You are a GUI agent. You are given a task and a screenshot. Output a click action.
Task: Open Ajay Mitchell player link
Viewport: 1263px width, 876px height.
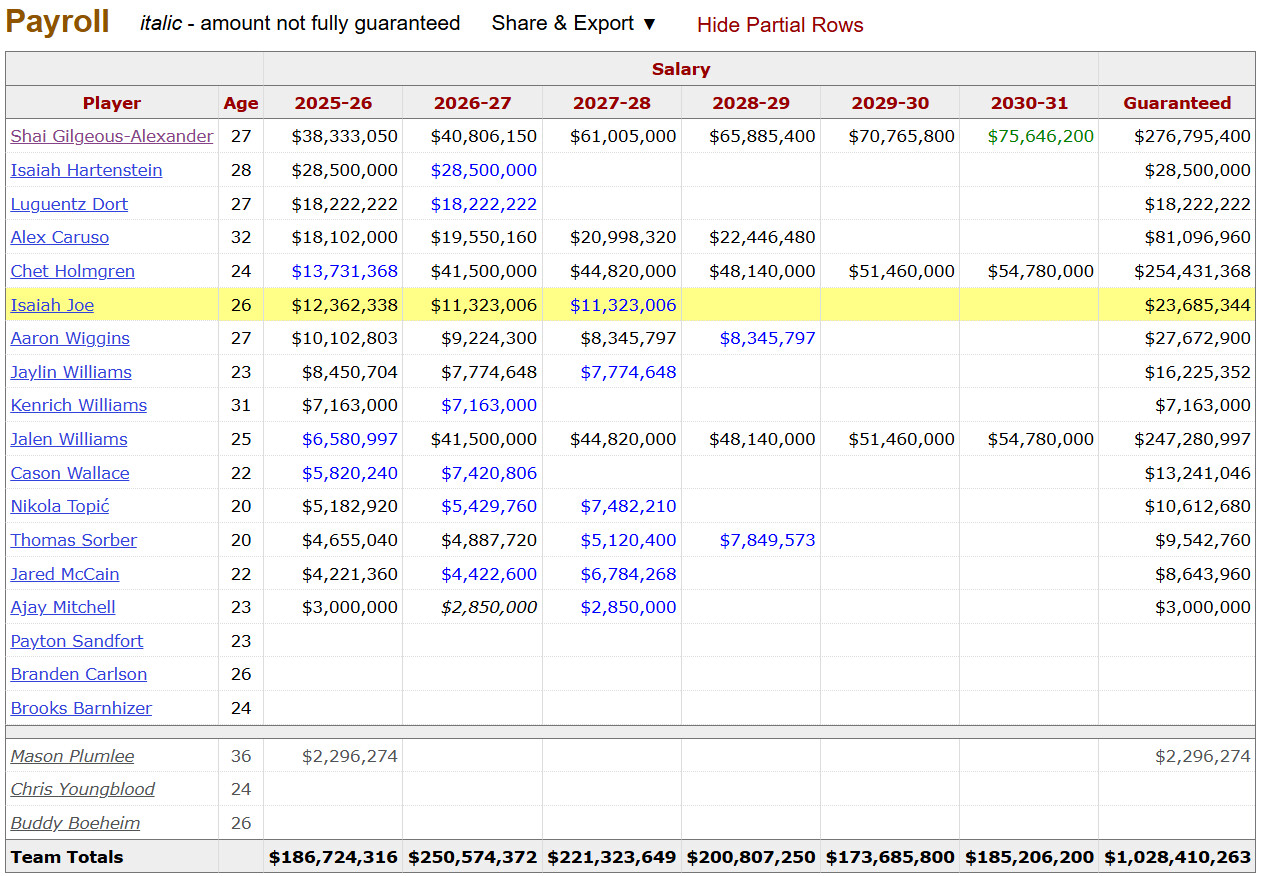[63, 607]
